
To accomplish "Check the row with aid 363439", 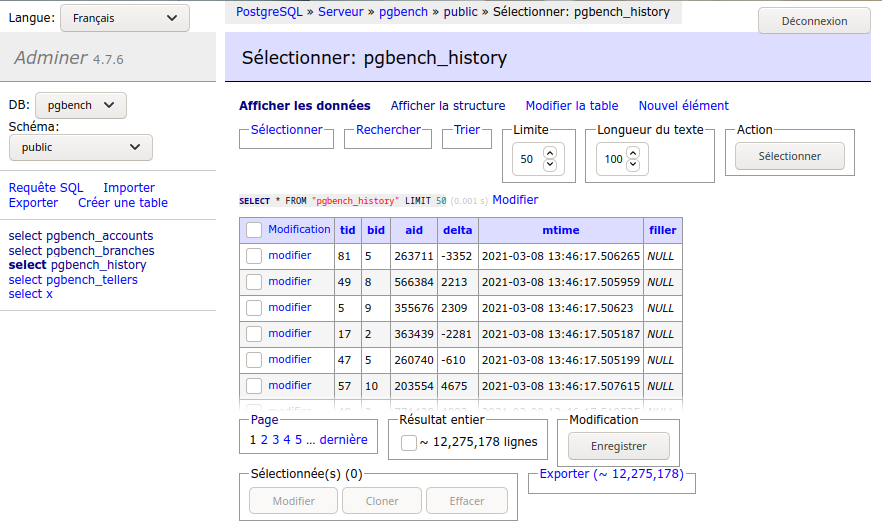I will click(254, 333).
